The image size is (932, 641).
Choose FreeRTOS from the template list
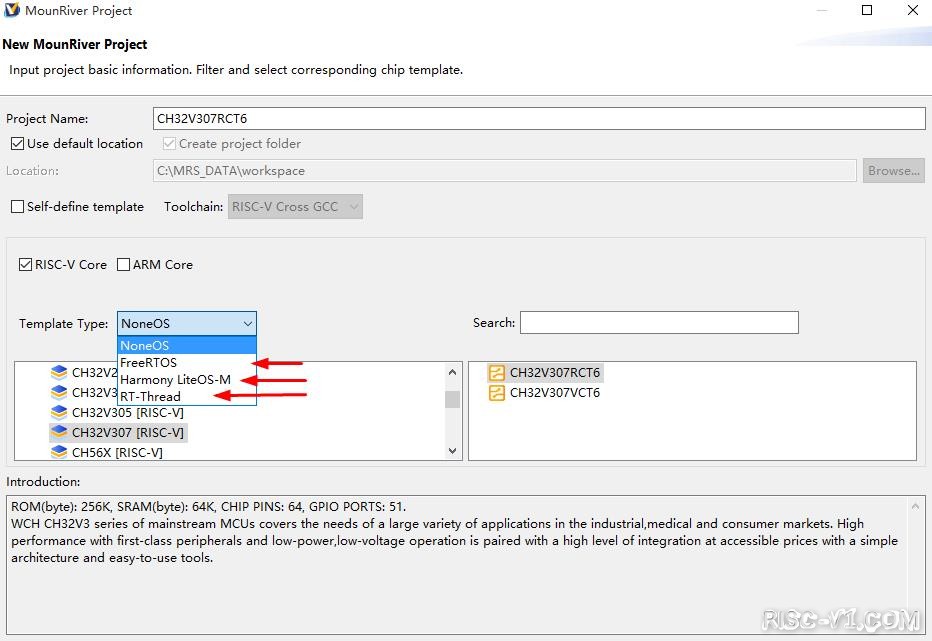148,363
